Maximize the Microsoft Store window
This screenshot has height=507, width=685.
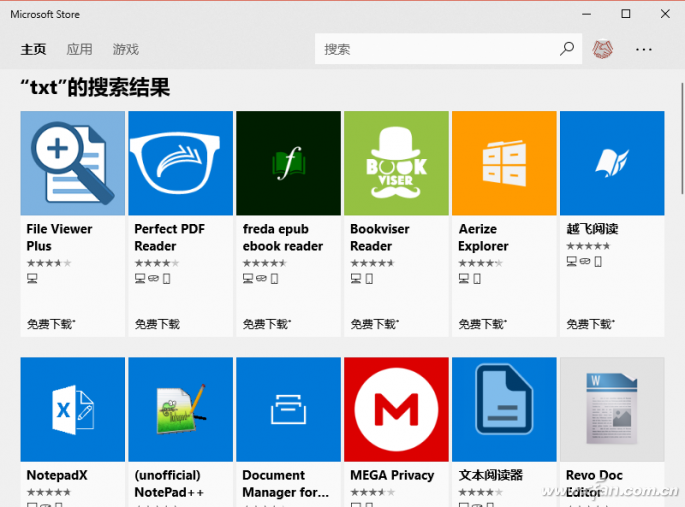click(x=626, y=14)
